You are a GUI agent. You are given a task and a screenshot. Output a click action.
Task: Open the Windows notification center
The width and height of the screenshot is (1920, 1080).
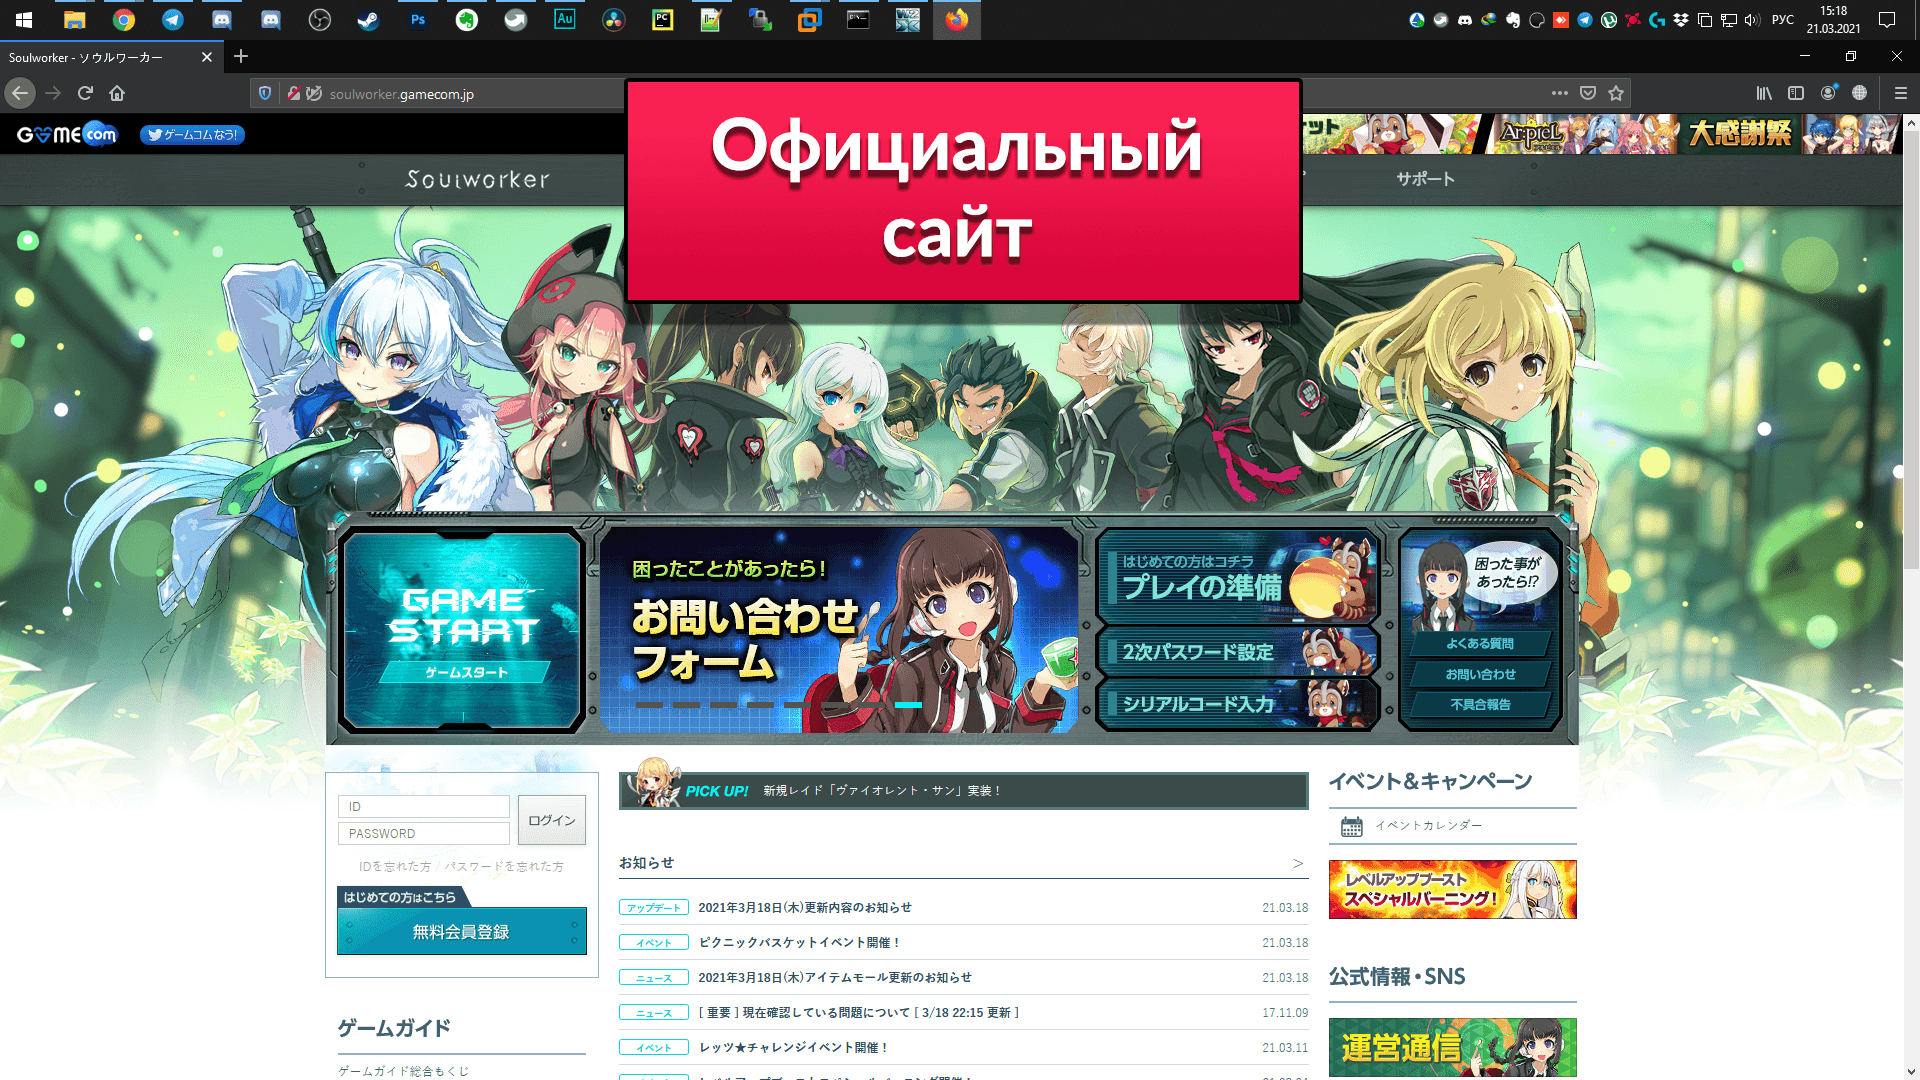(x=1887, y=20)
